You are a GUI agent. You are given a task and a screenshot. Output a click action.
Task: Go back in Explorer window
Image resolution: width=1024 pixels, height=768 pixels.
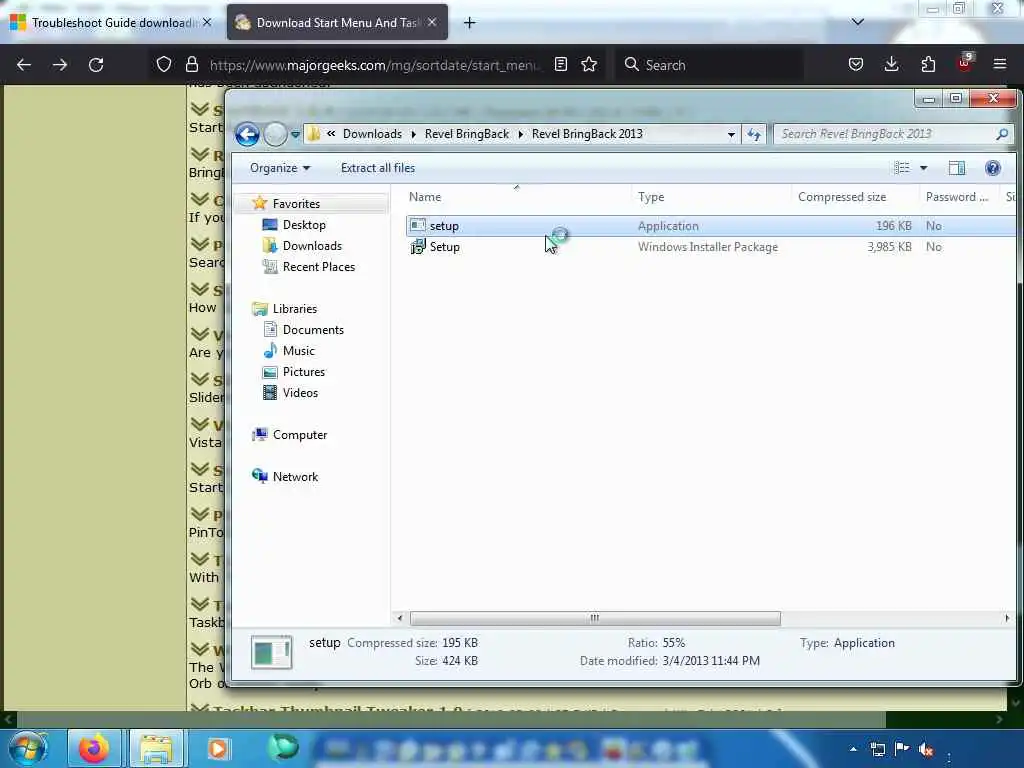coord(247,135)
